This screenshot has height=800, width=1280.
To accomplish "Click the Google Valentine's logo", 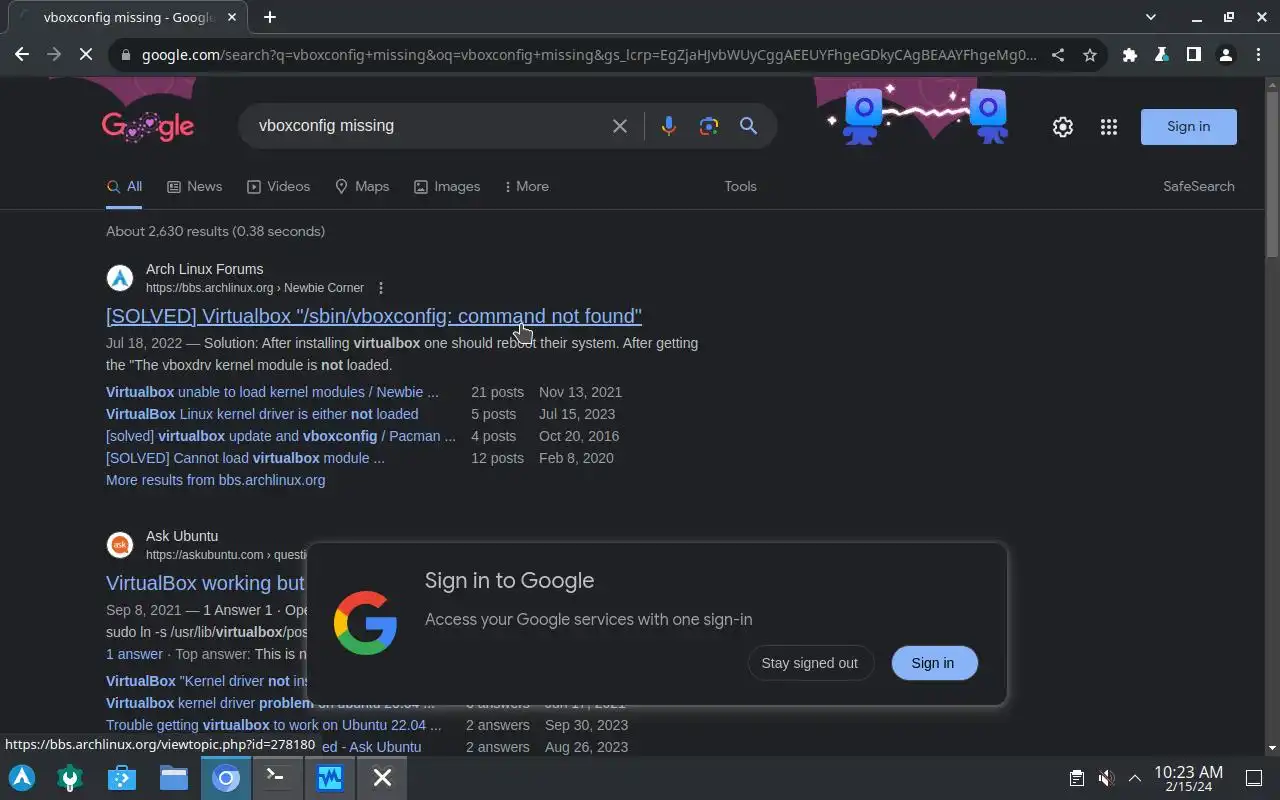I will [148, 126].
